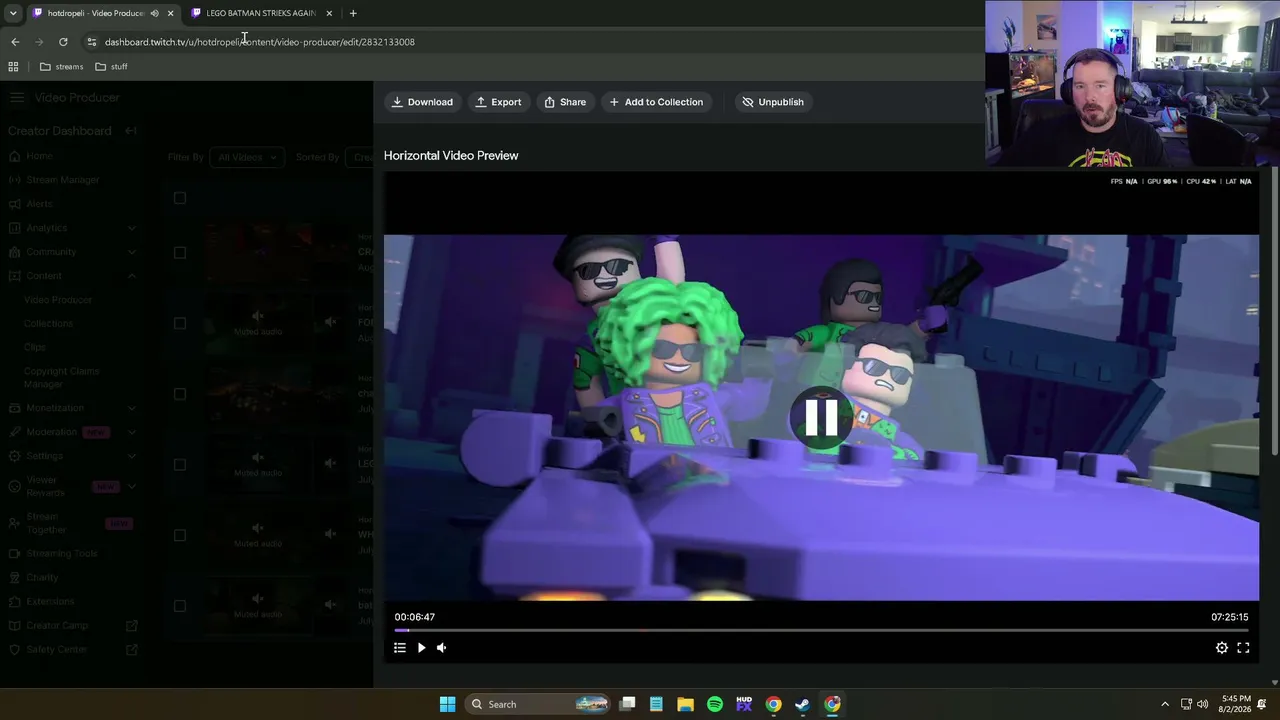Viewport: 1280px width, 720px height.
Task: Mute the audio-playing hotdropeli tab
Action: coord(154,13)
